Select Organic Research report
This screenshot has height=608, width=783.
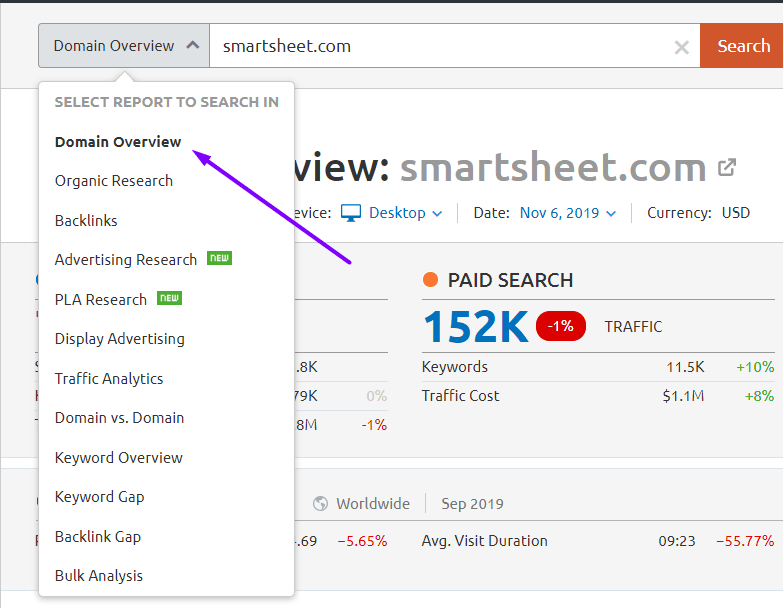tap(114, 181)
